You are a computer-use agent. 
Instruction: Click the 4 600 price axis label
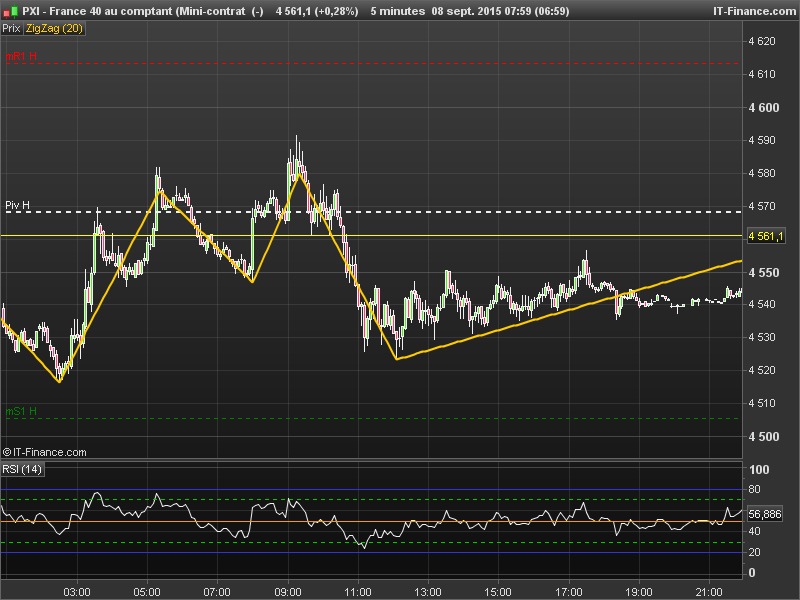(x=764, y=108)
